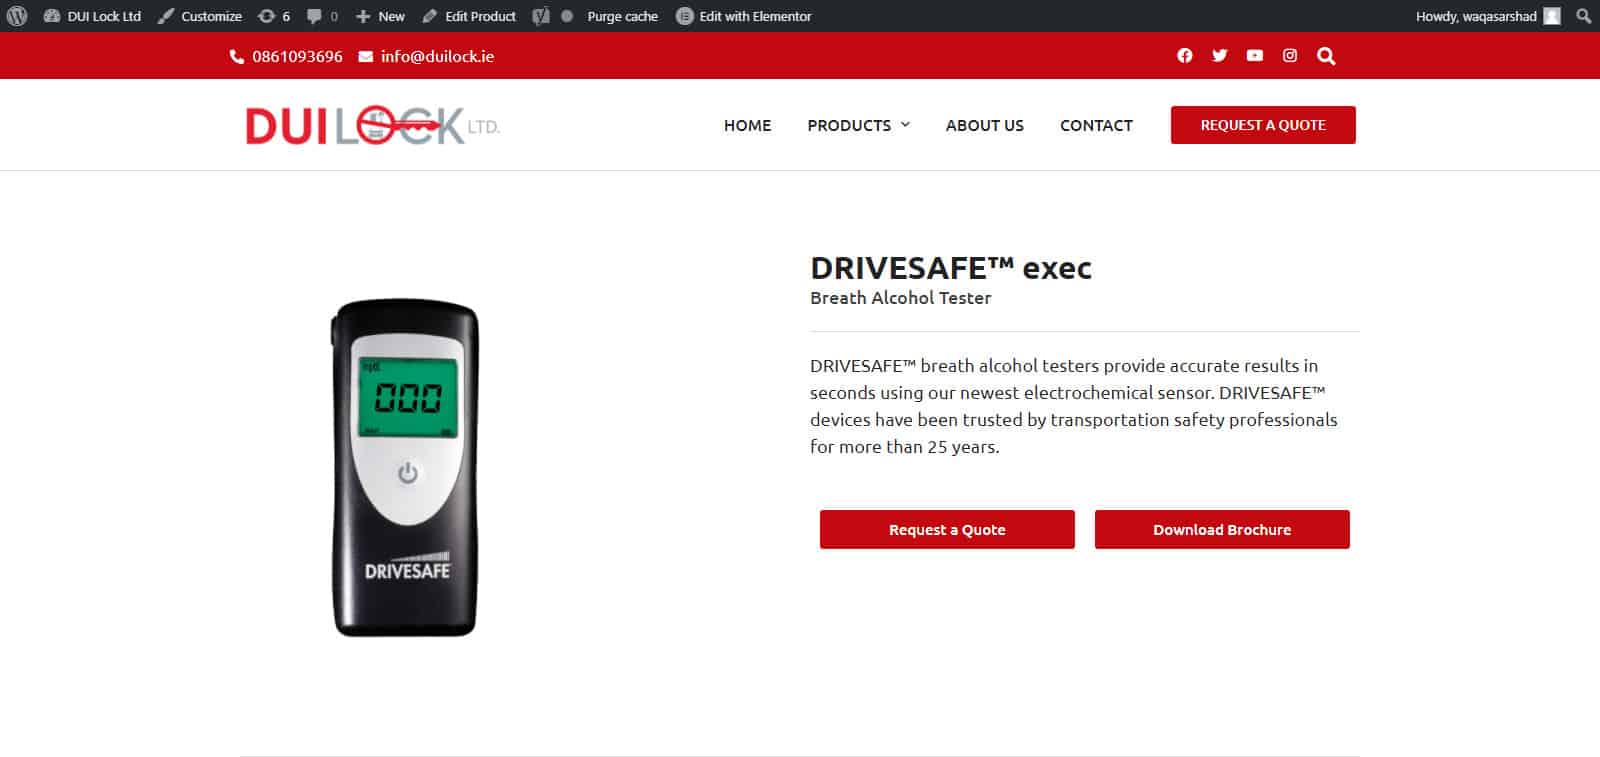Image resolution: width=1600 pixels, height=757 pixels.
Task: Open the Twitter social icon
Action: click(x=1220, y=56)
